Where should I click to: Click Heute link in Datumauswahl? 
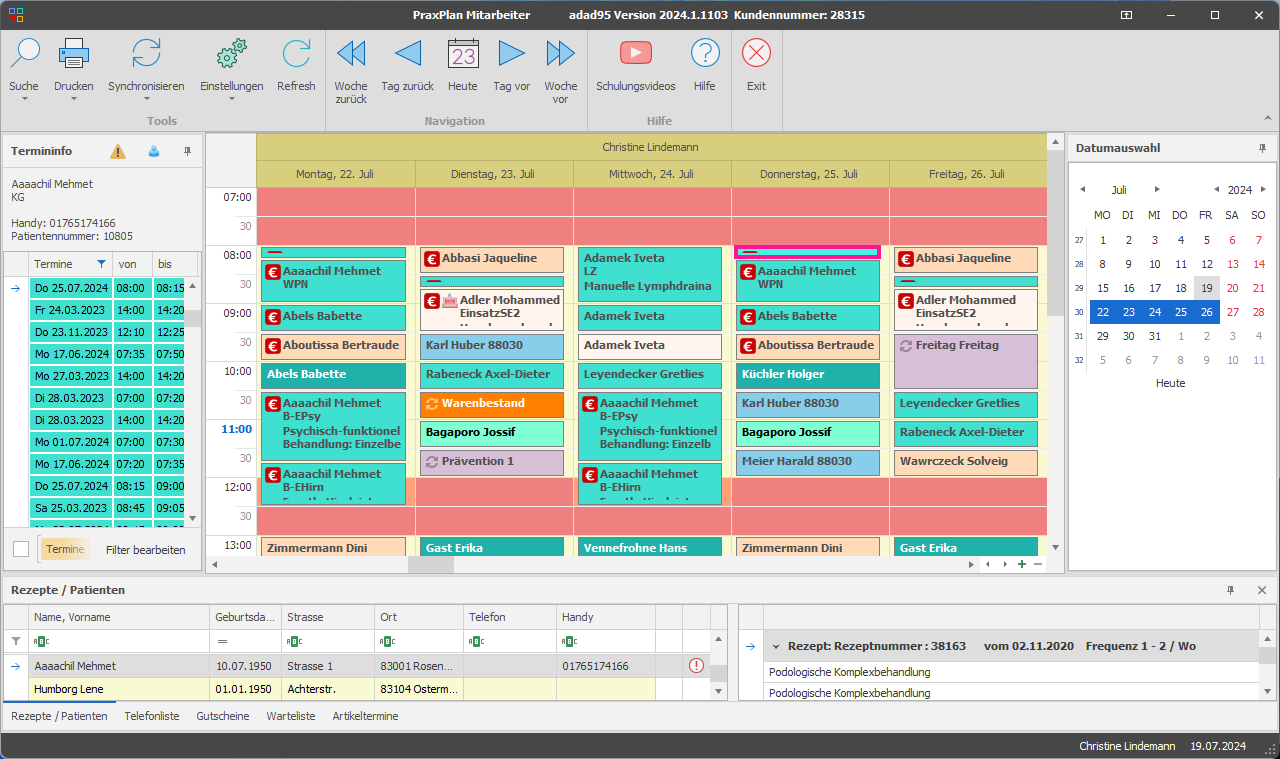point(1170,383)
